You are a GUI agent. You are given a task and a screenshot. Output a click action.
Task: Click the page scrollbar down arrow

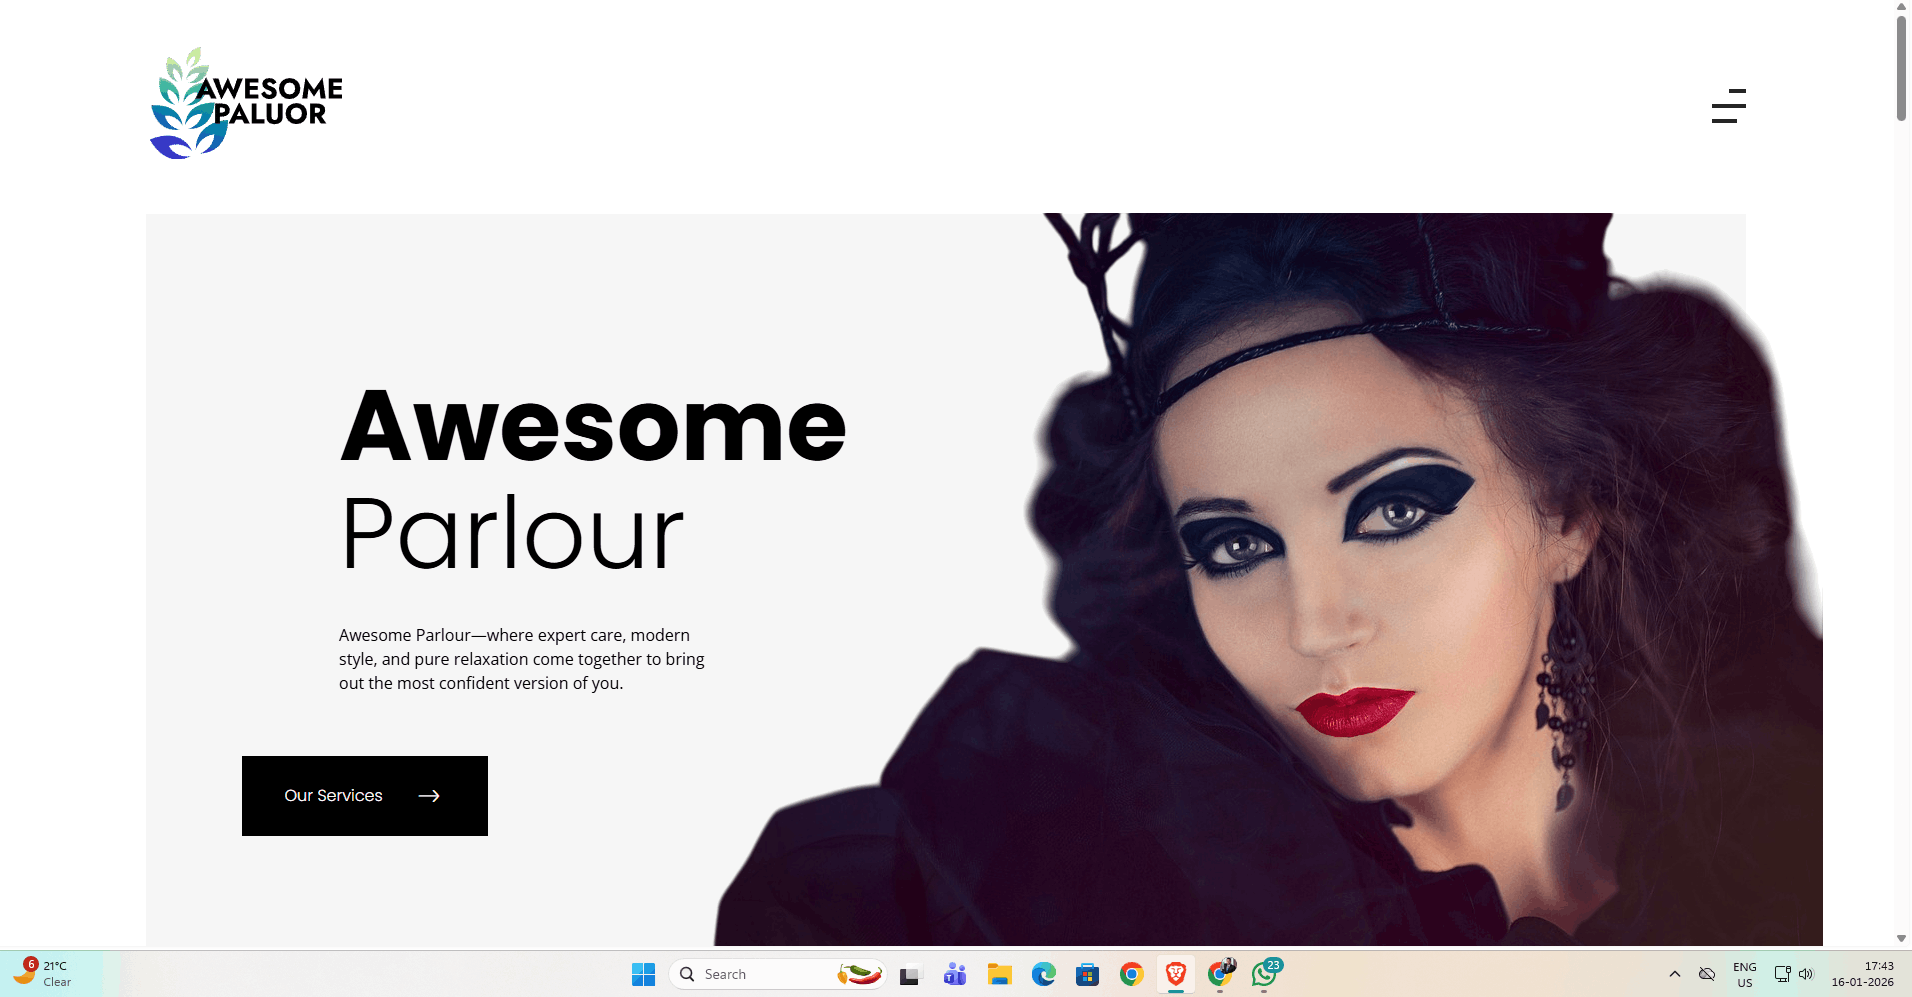pos(1901,938)
